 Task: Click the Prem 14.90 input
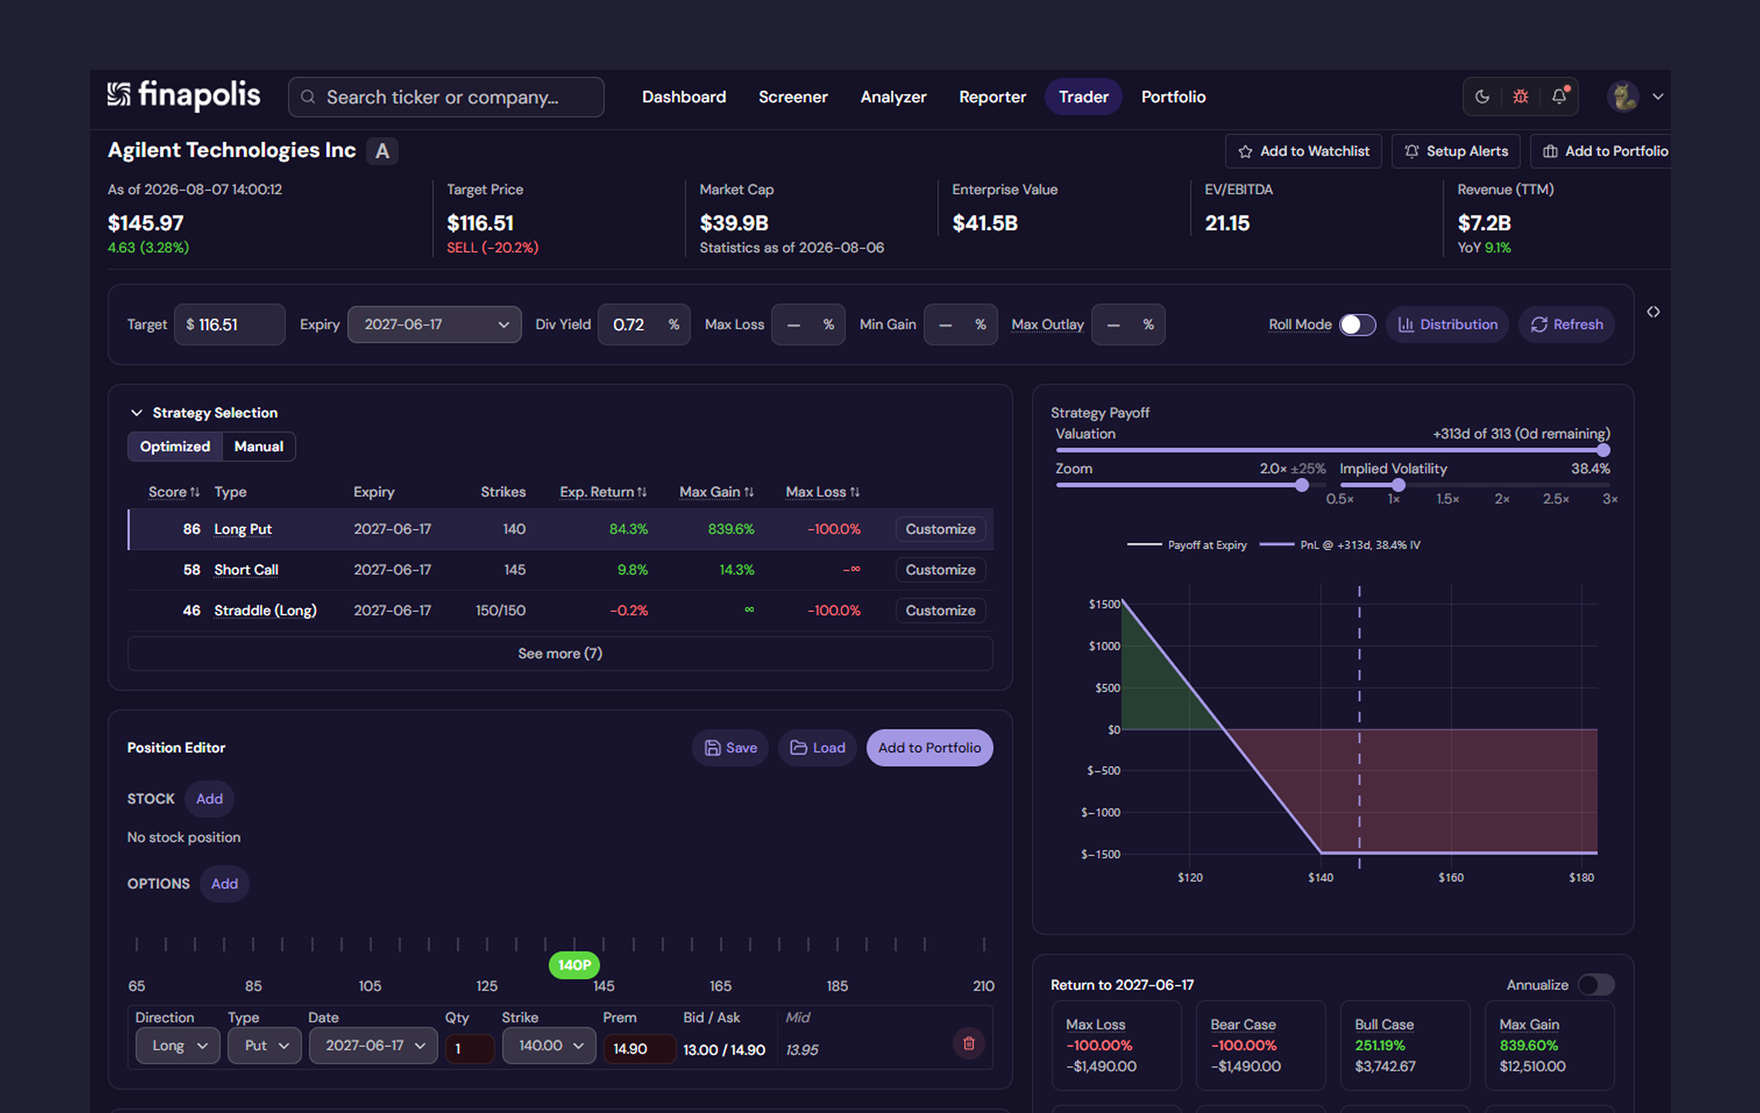click(638, 1048)
